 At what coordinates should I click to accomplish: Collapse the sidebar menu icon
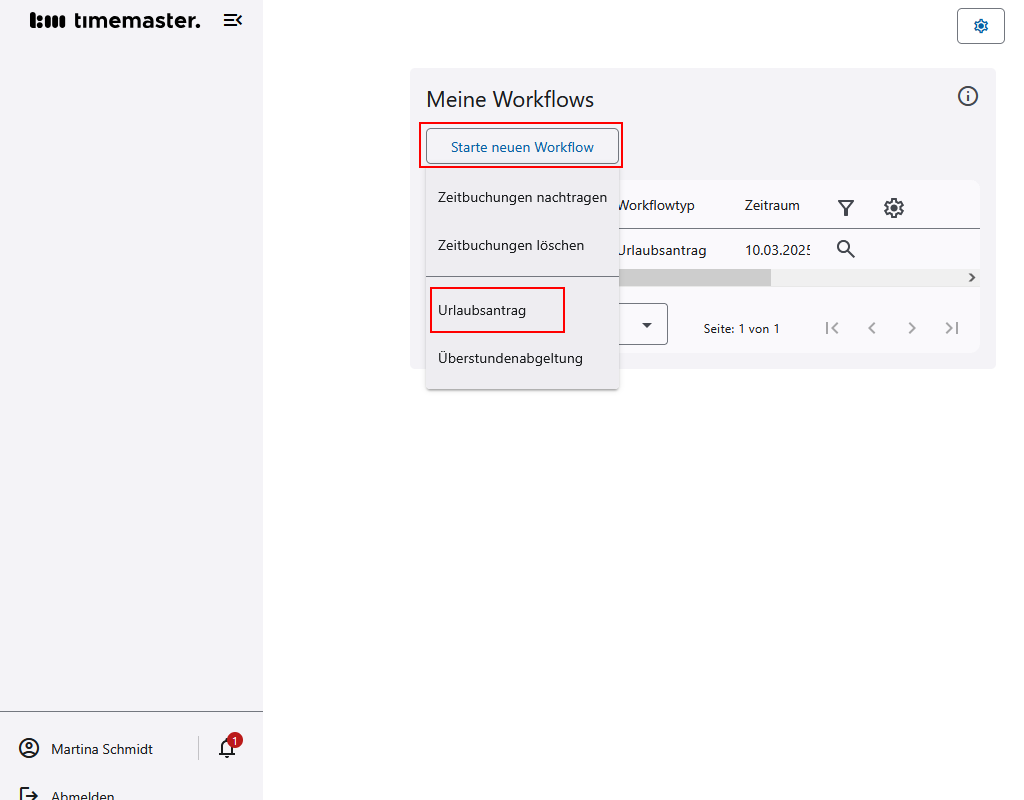point(233,20)
